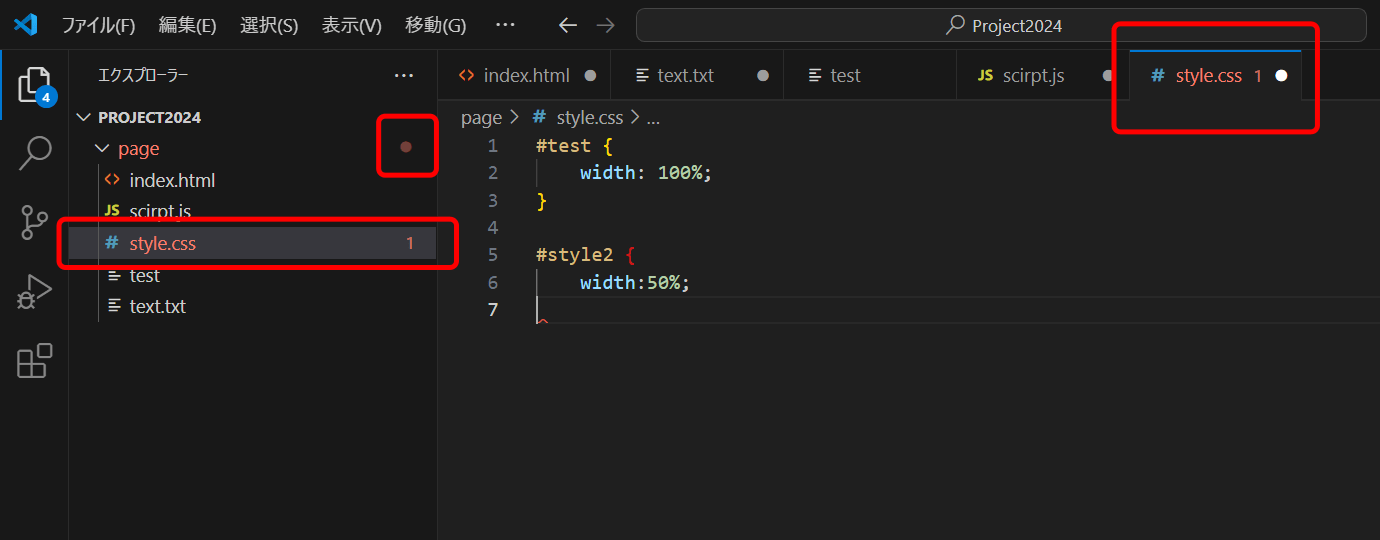Place cursor on #test selector line
This screenshot has width=1380, height=540.
point(574,146)
